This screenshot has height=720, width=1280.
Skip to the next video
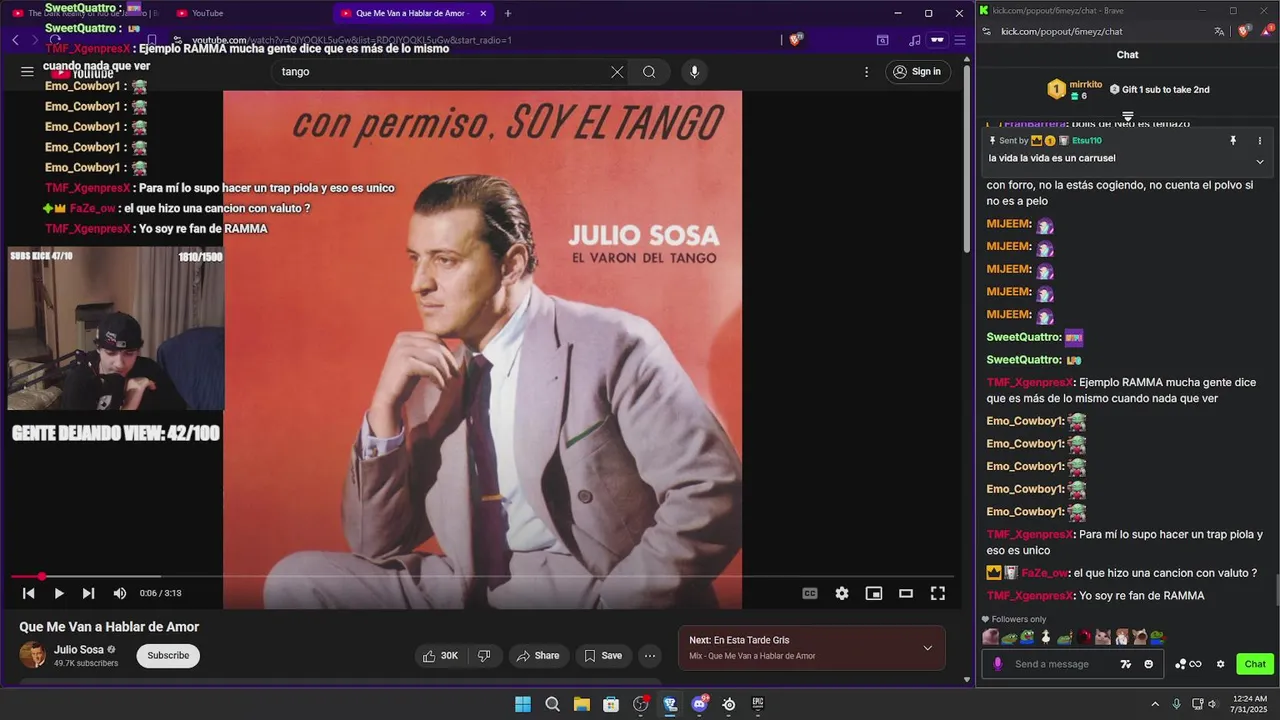(x=88, y=593)
